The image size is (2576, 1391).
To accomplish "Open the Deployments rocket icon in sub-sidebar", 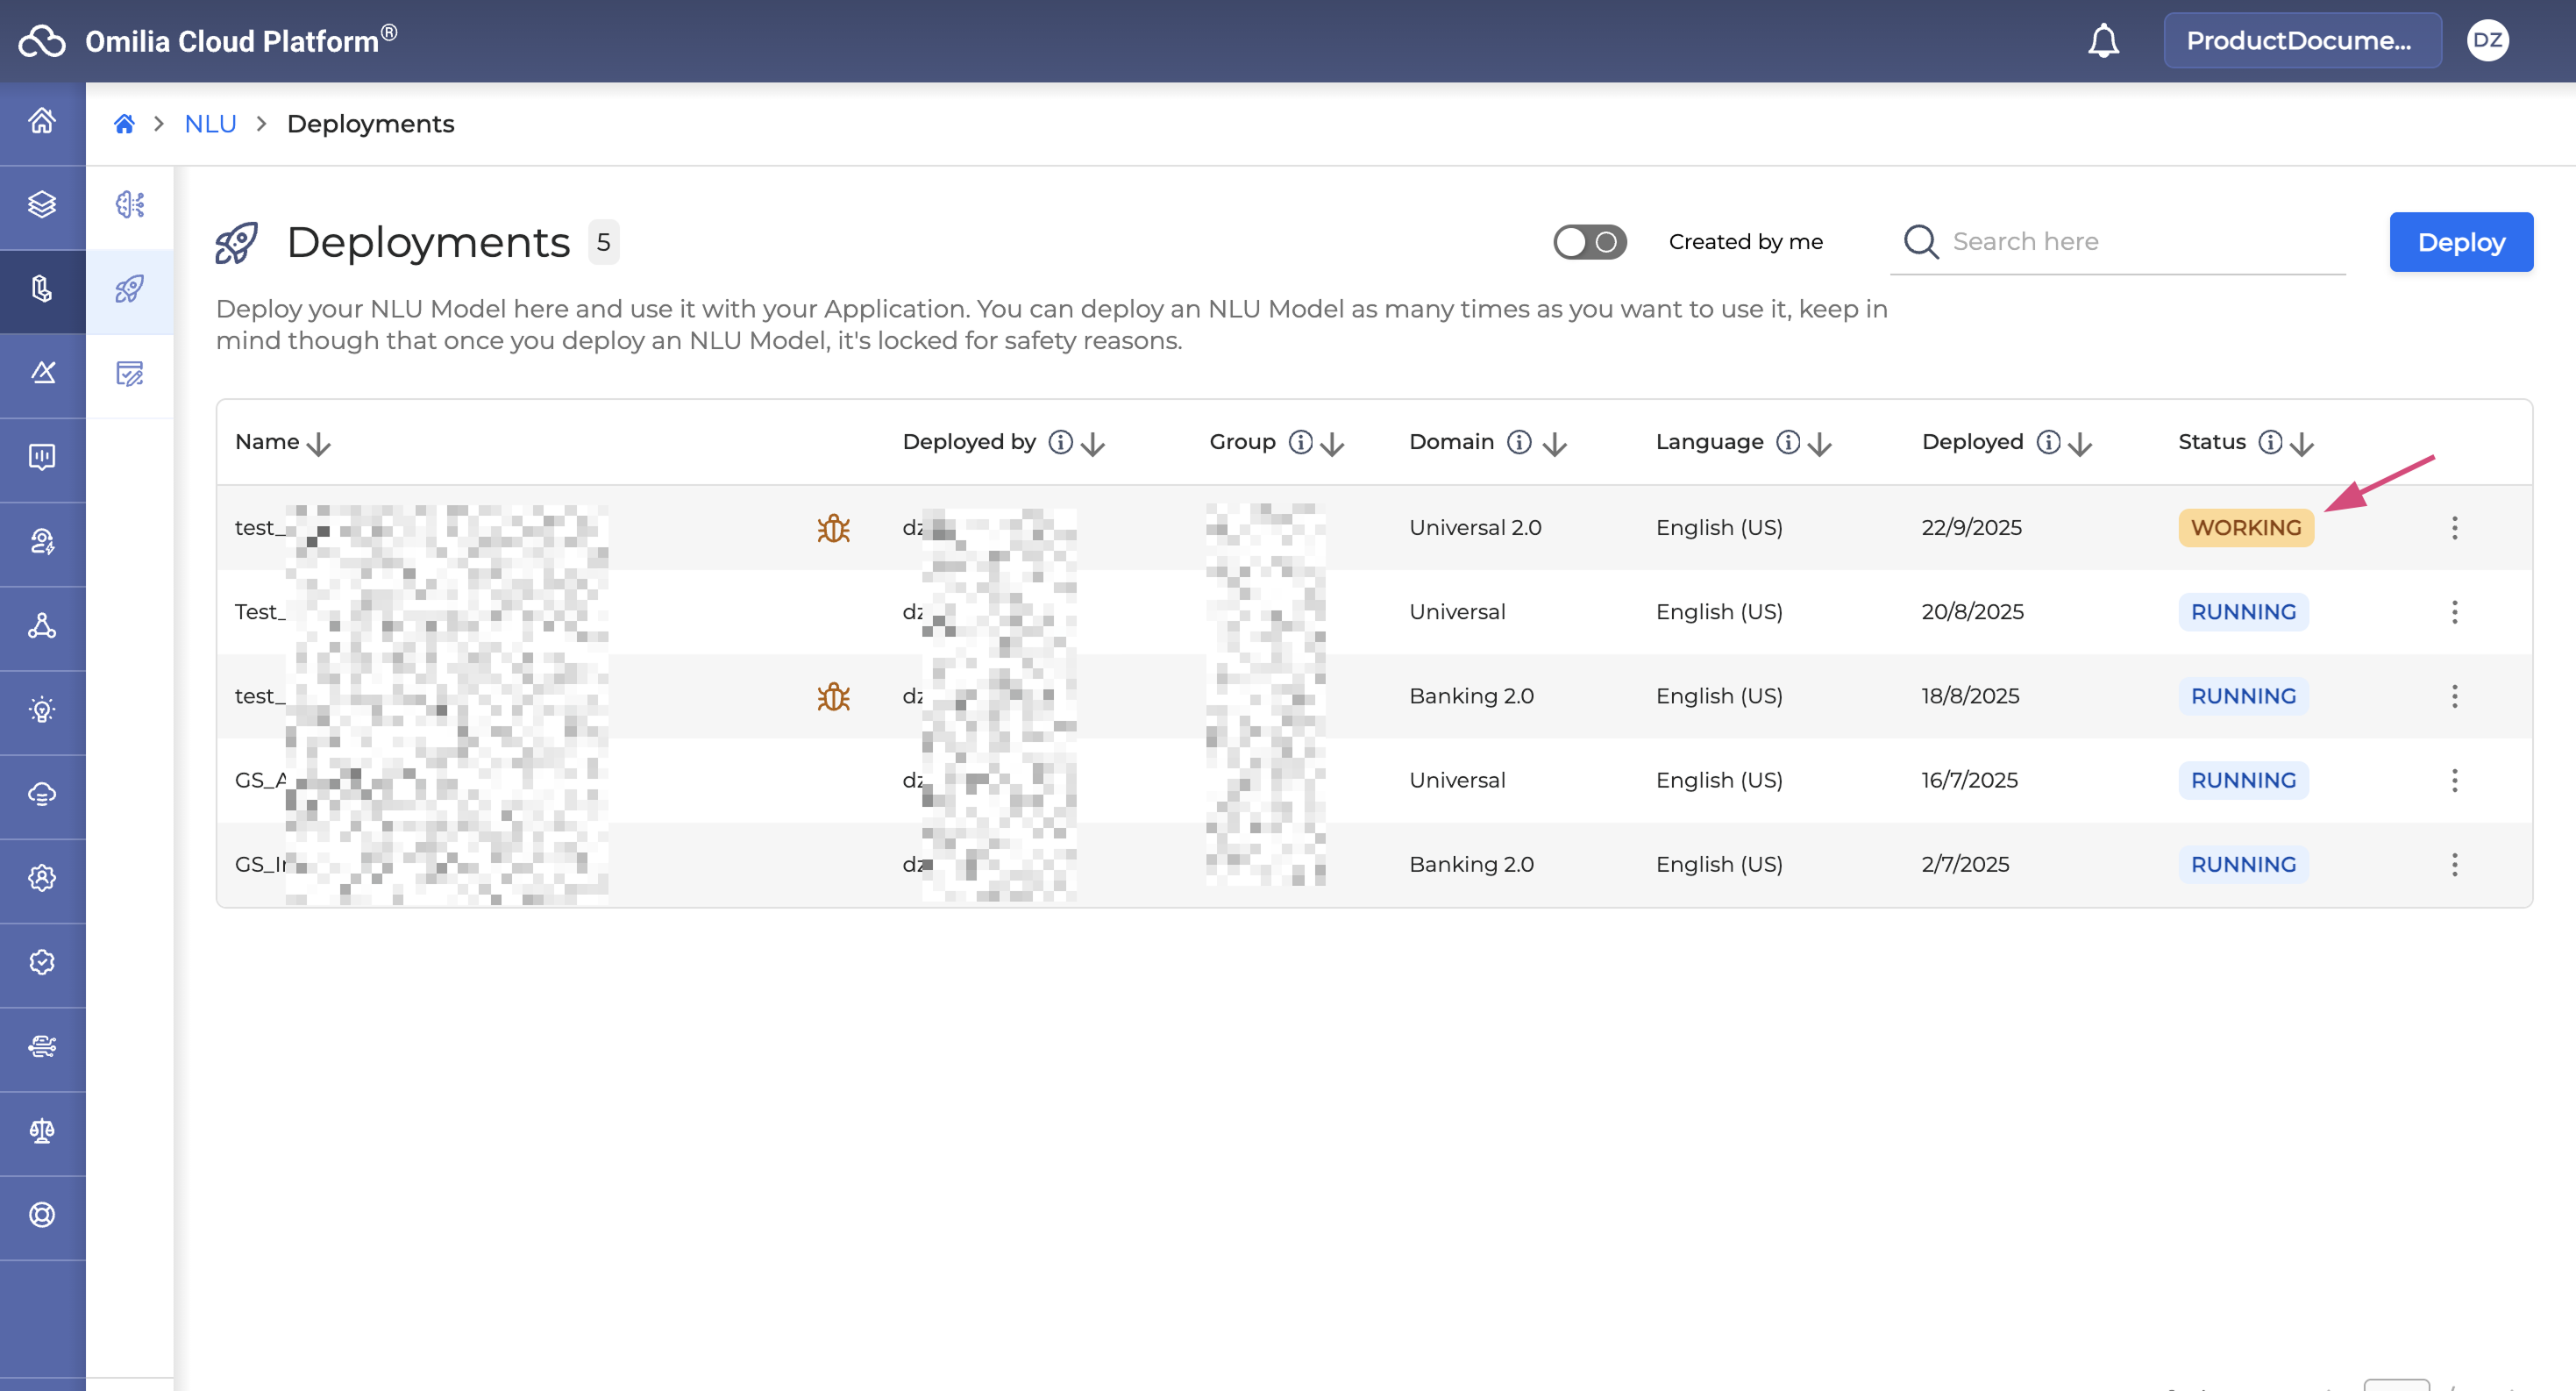I will 130,290.
